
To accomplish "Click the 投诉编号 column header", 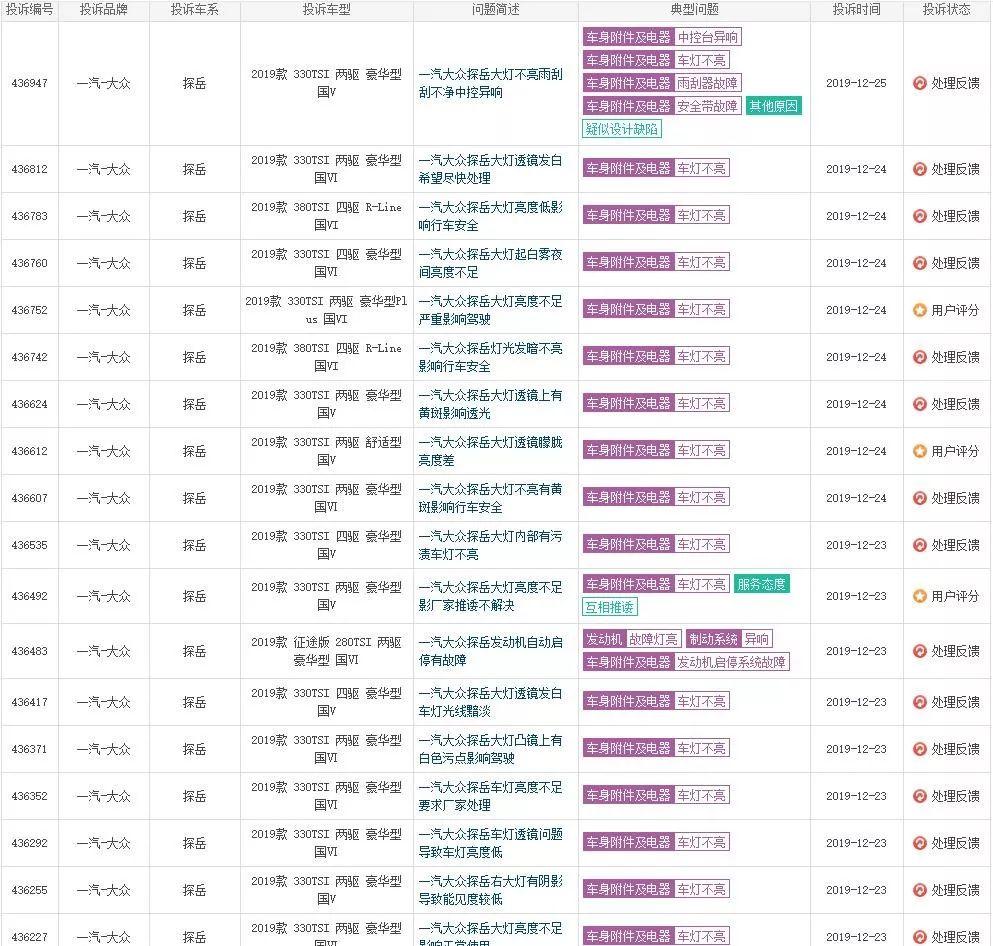I will pyautogui.click(x=29, y=12).
